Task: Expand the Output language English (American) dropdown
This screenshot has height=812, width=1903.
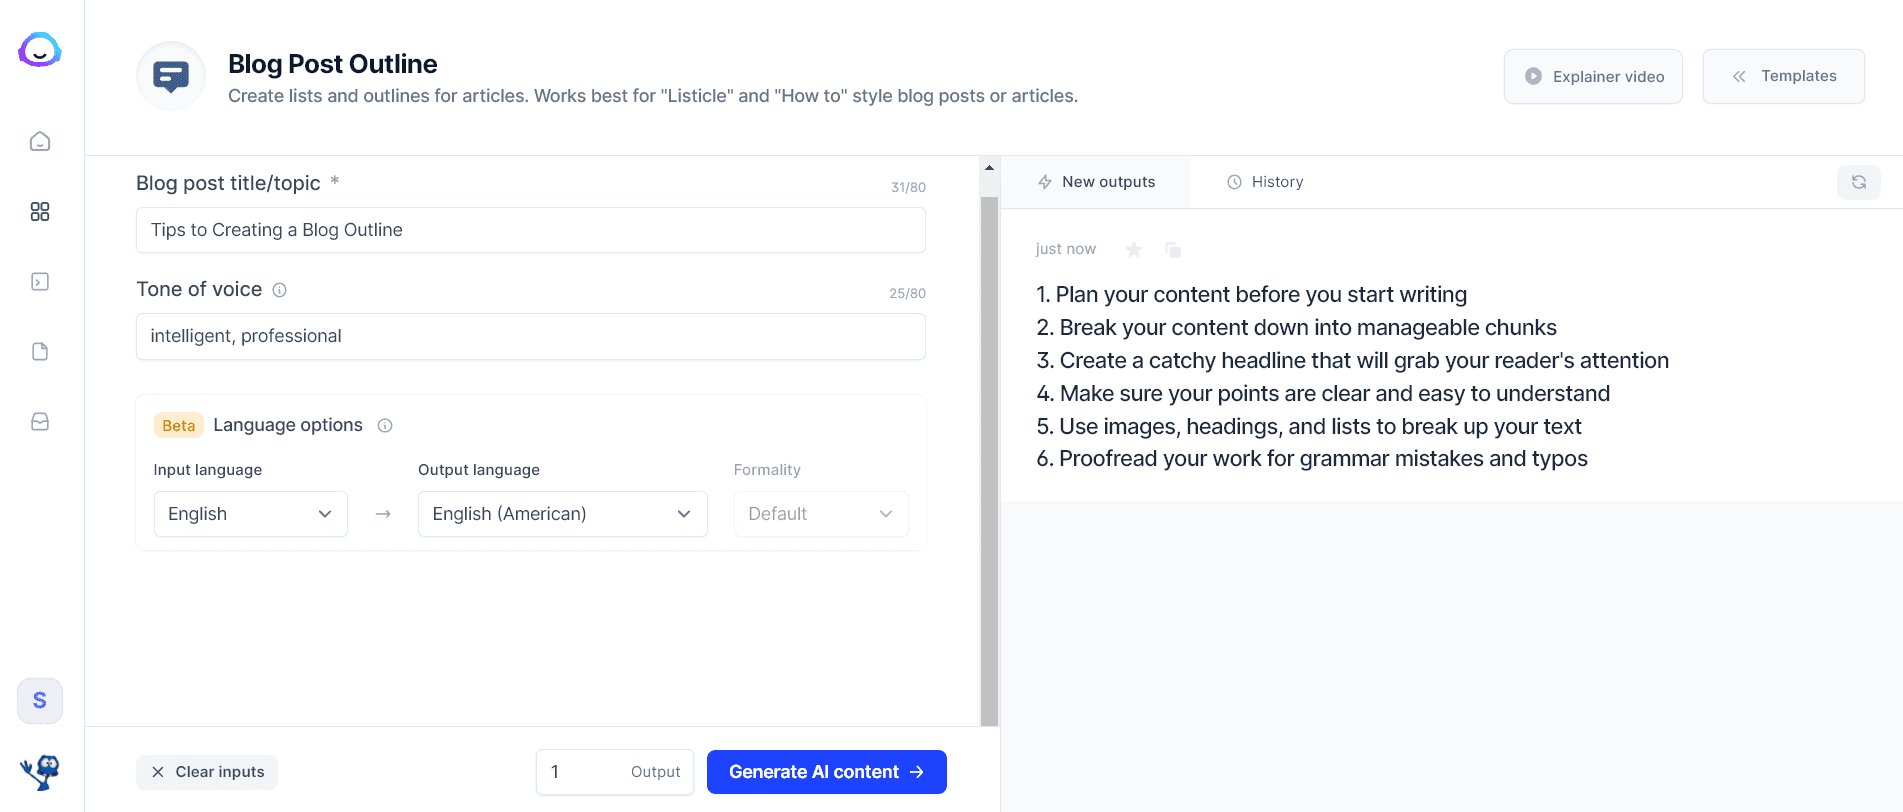Action: [562, 514]
